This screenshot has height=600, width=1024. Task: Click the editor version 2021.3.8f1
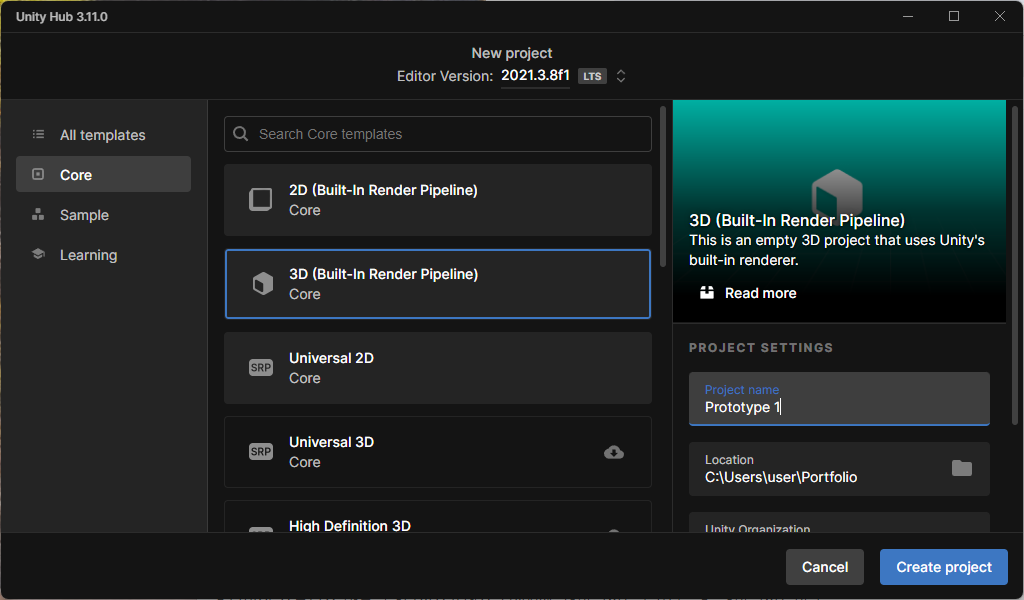click(536, 76)
